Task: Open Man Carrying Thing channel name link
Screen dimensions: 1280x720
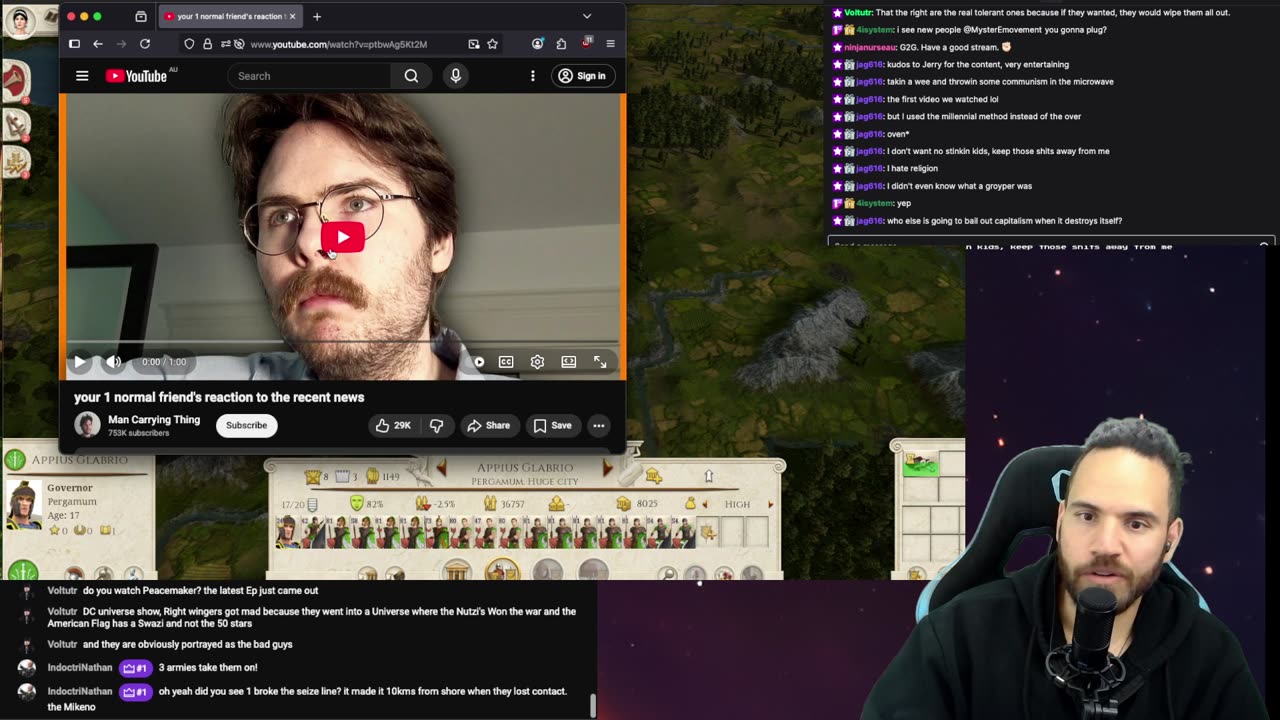Action: (154, 420)
